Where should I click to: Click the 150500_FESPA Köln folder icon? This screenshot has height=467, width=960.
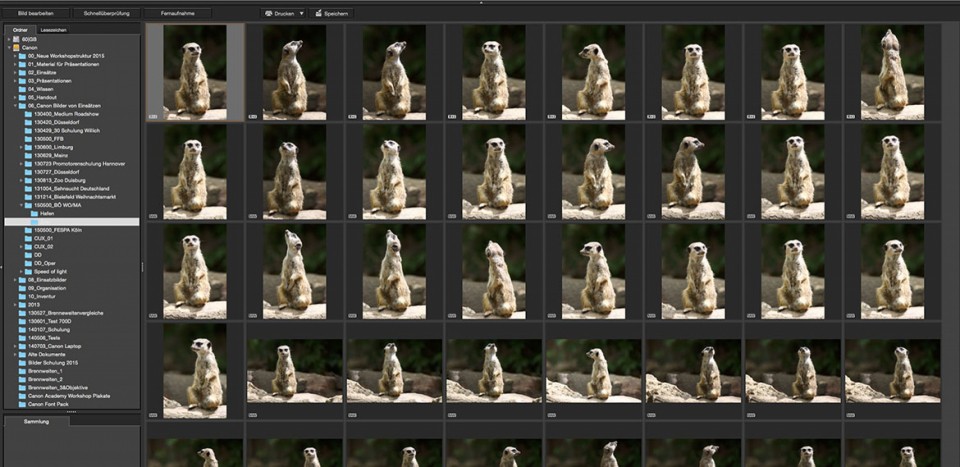pyautogui.click(x=28, y=230)
